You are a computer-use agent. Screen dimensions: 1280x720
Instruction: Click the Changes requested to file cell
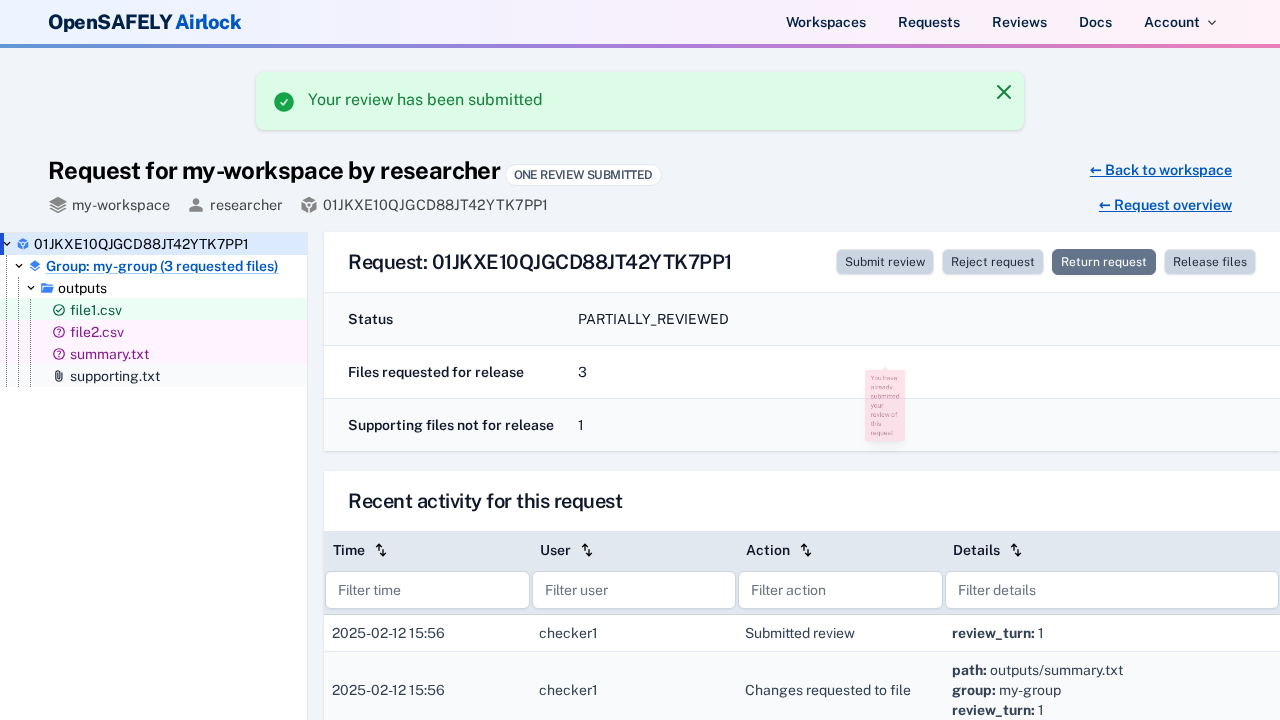click(828, 690)
